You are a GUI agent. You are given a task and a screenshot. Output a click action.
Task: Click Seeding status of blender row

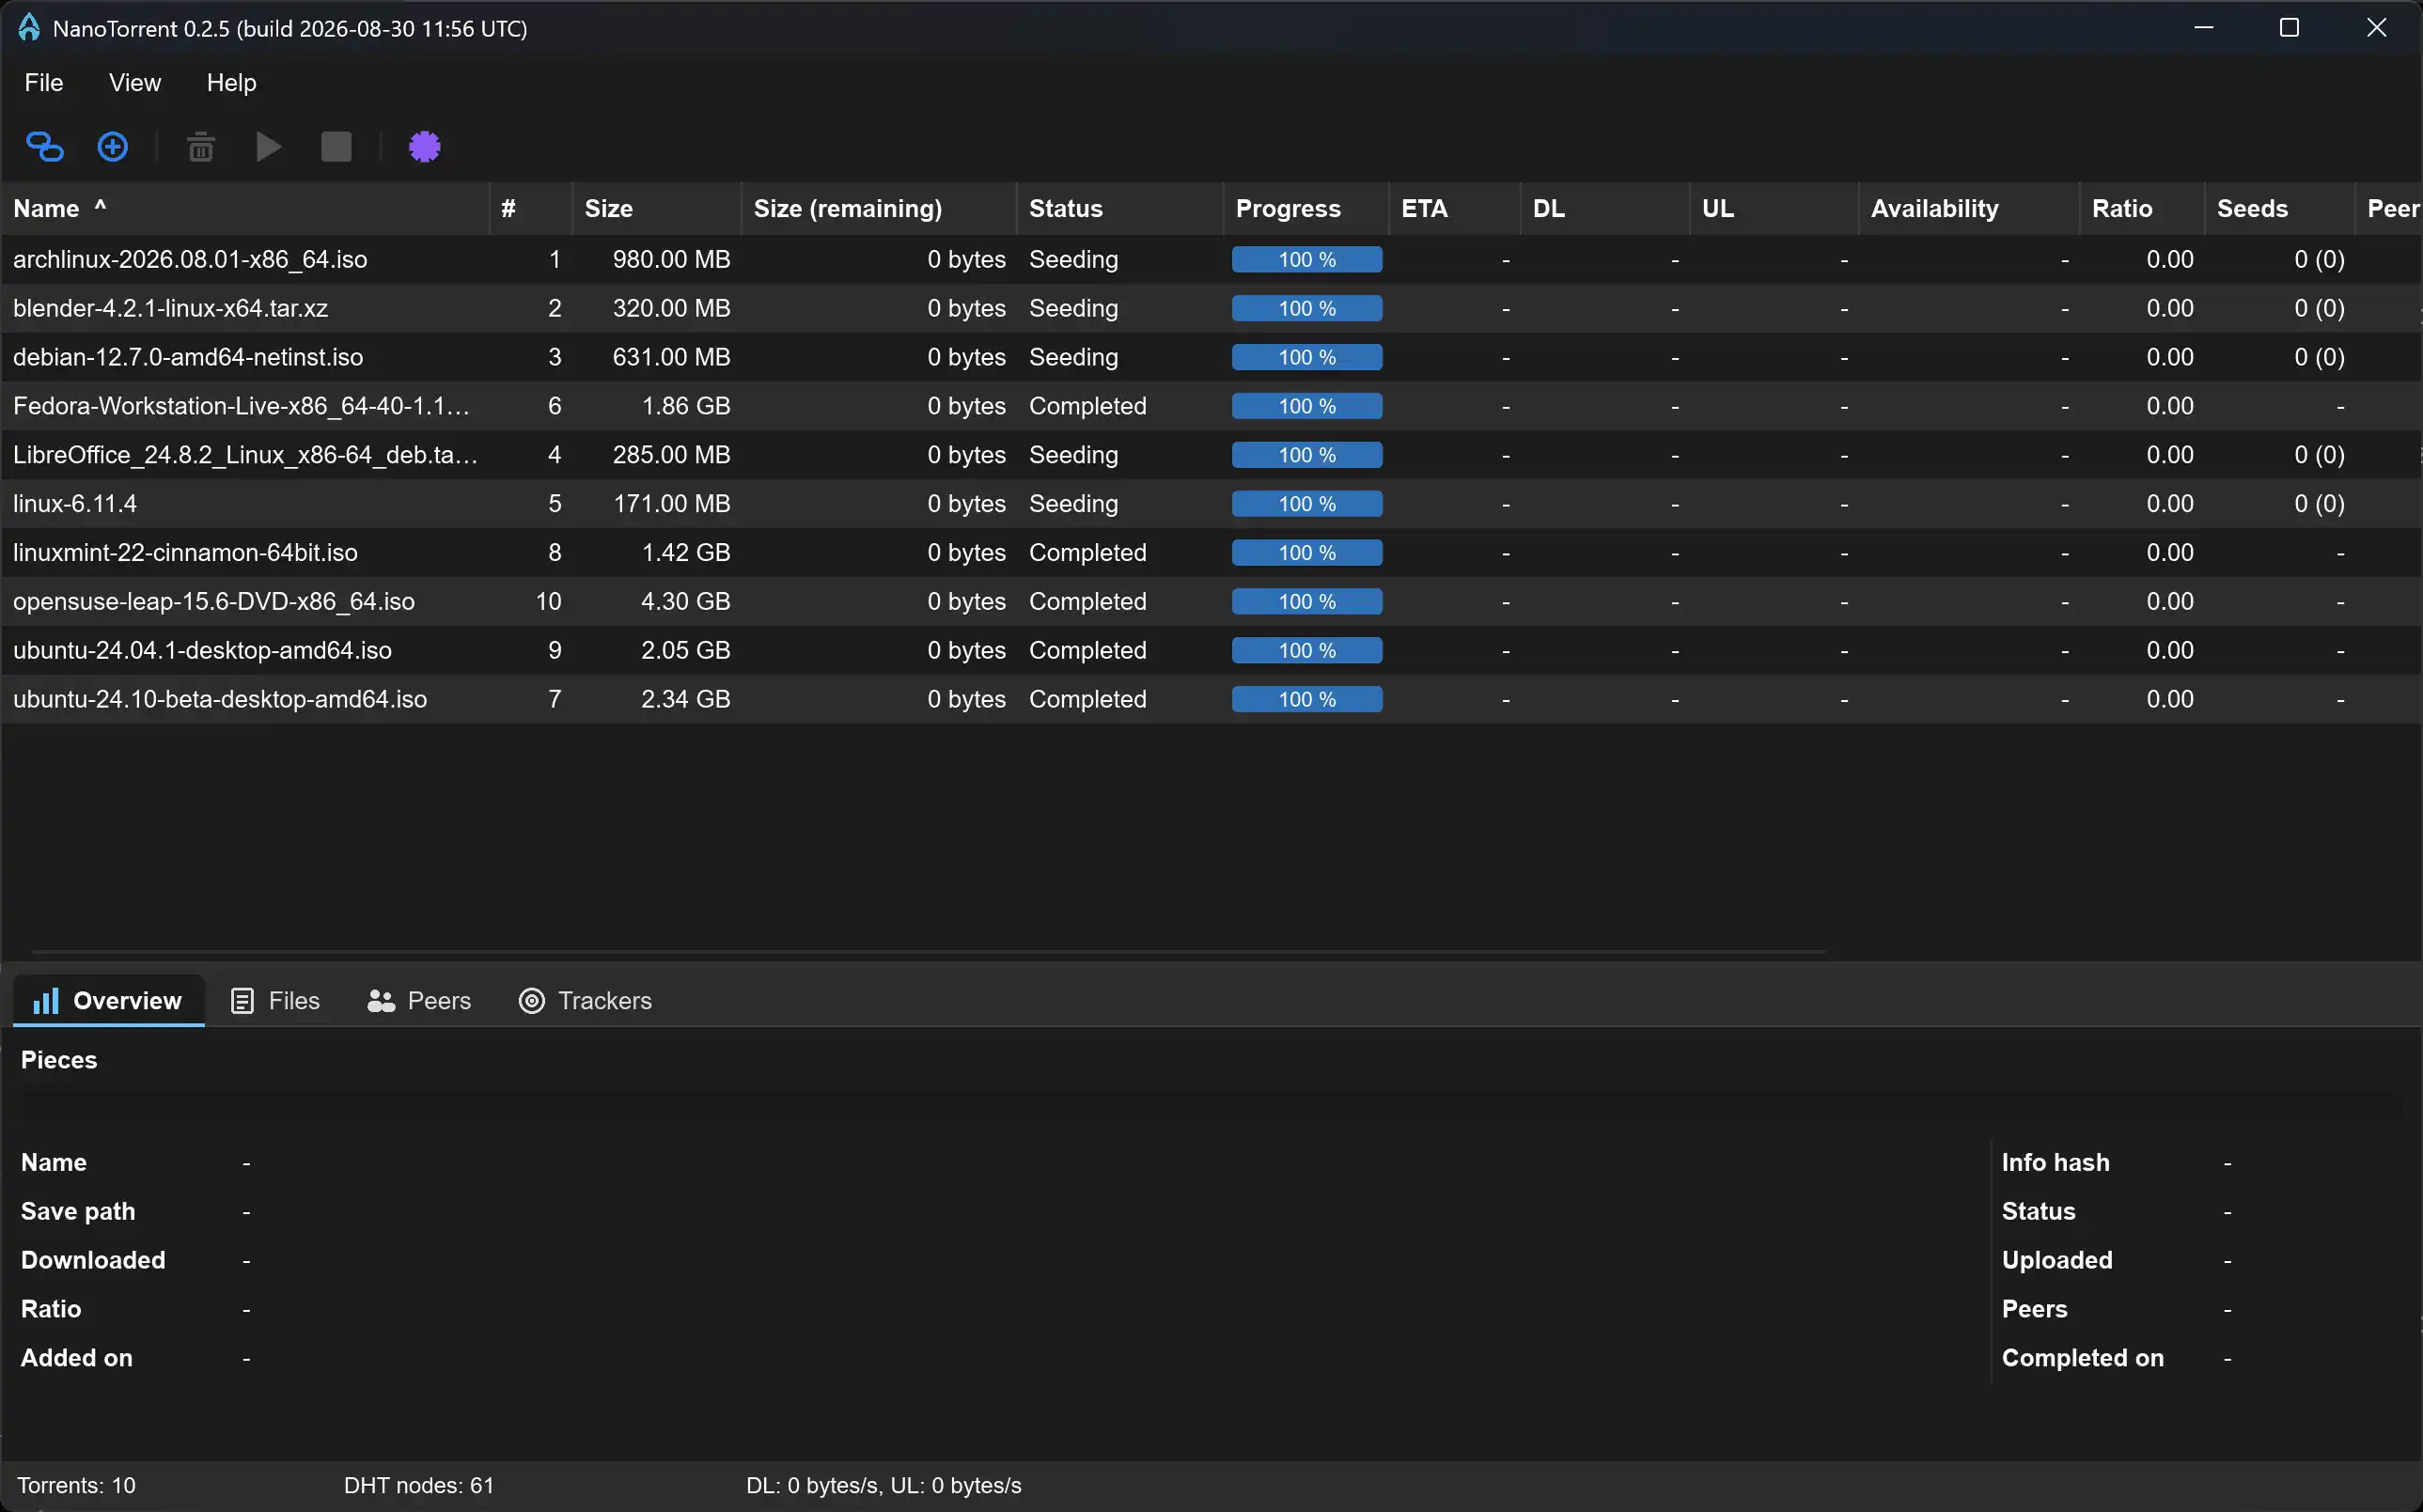(x=1073, y=308)
